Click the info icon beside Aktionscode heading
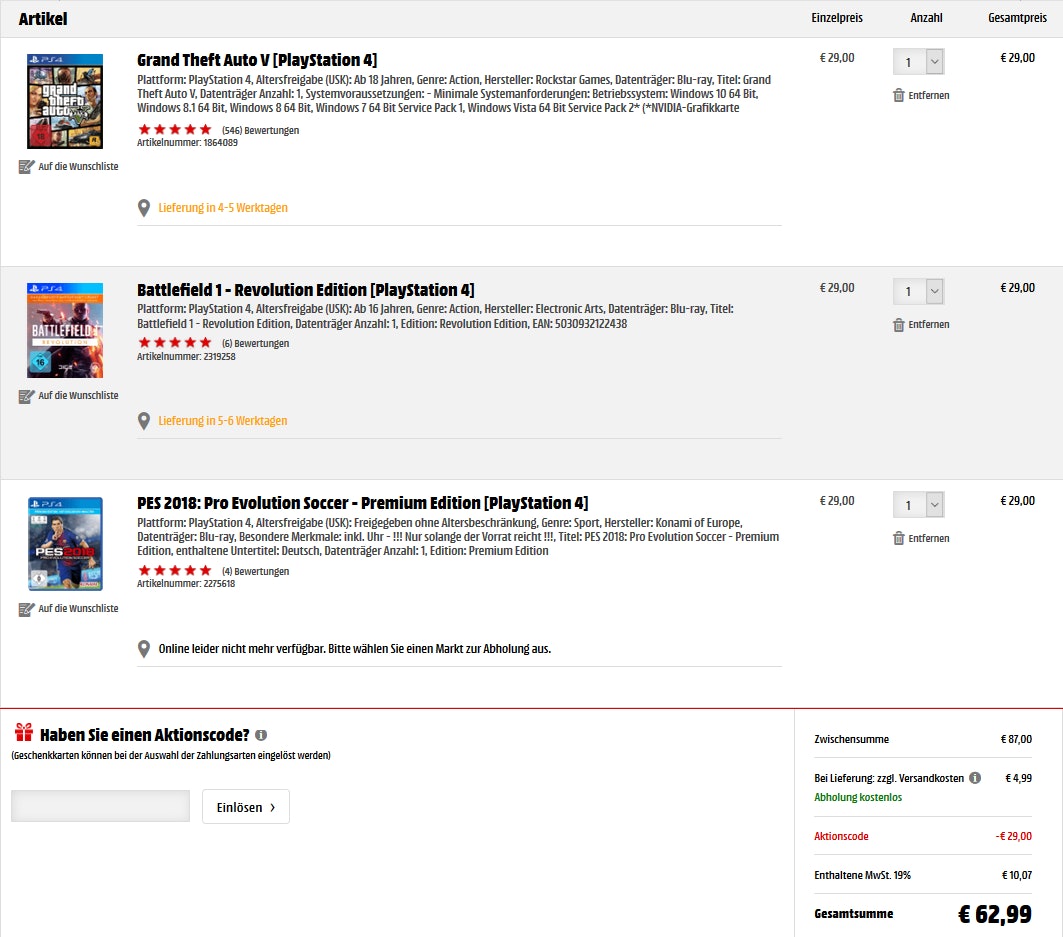Viewport: 1063px width, 937px height. click(x=261, y=735)
